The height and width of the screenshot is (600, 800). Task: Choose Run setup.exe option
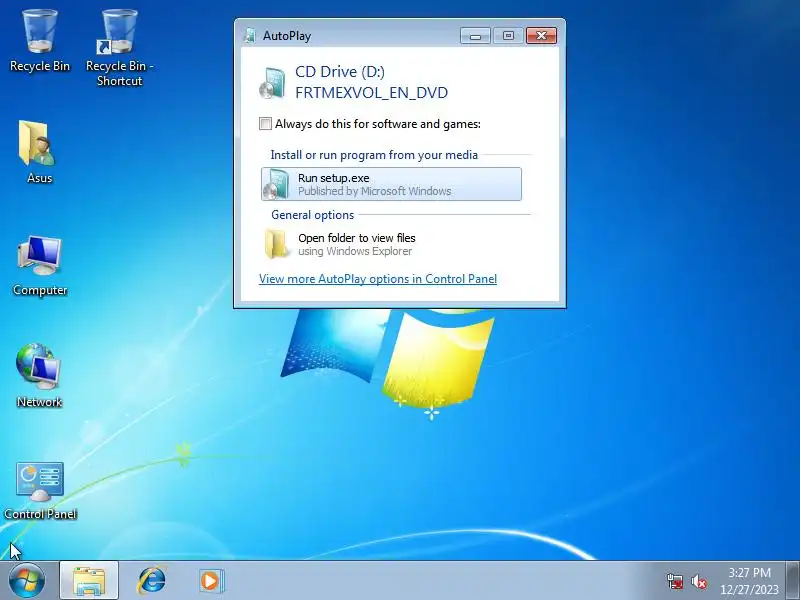point(391,184)
